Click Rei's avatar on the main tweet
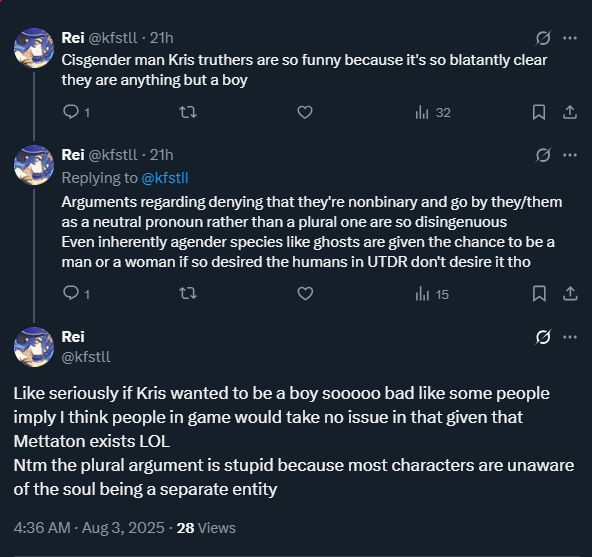Screen dimensions: 592x557 click(34, 347)
